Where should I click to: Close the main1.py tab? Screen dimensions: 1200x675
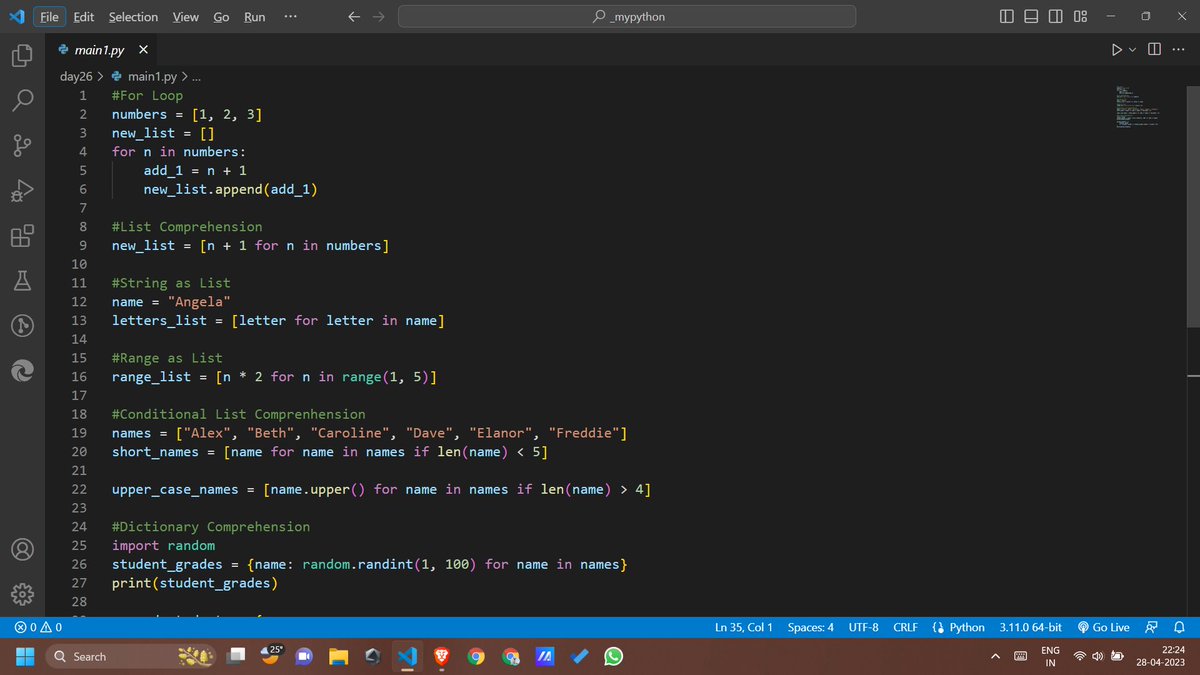[143, 50]
